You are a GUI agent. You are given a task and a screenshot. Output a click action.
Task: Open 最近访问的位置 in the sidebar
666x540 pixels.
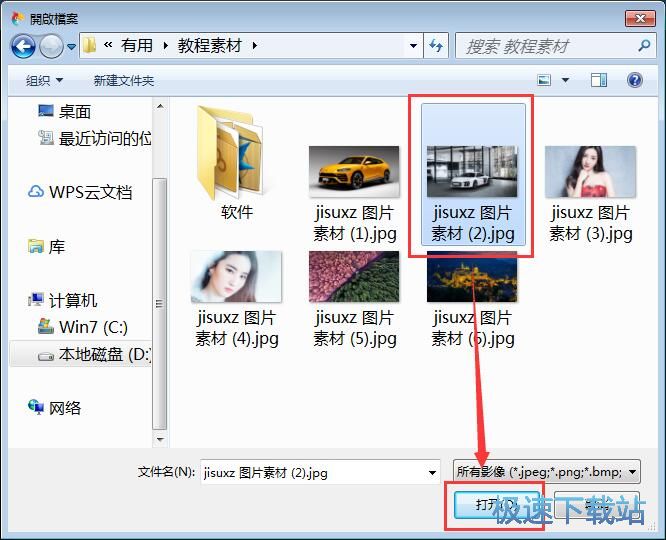[x=105, y=139]
